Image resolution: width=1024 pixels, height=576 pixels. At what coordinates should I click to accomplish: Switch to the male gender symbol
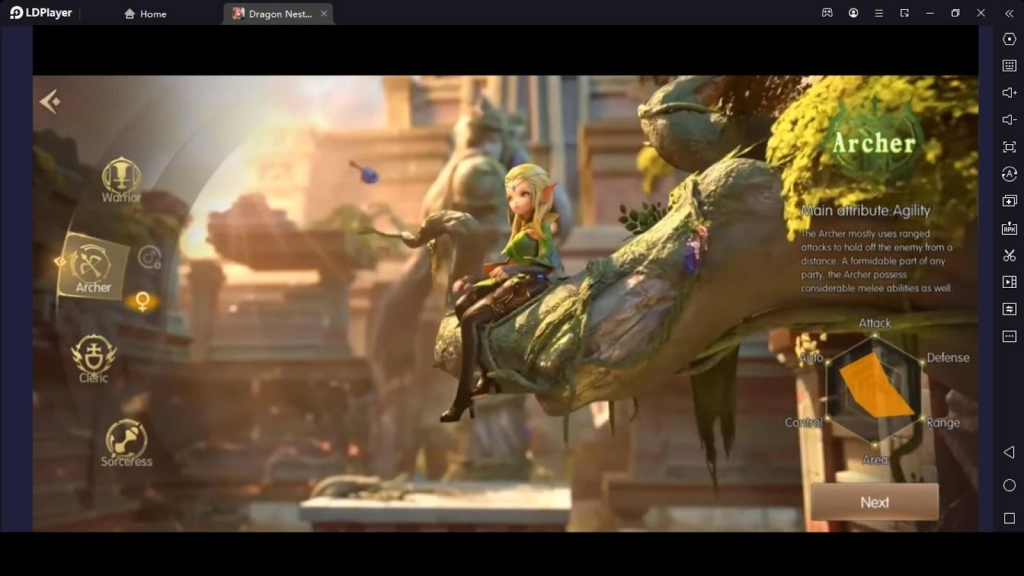pos(150,257)
